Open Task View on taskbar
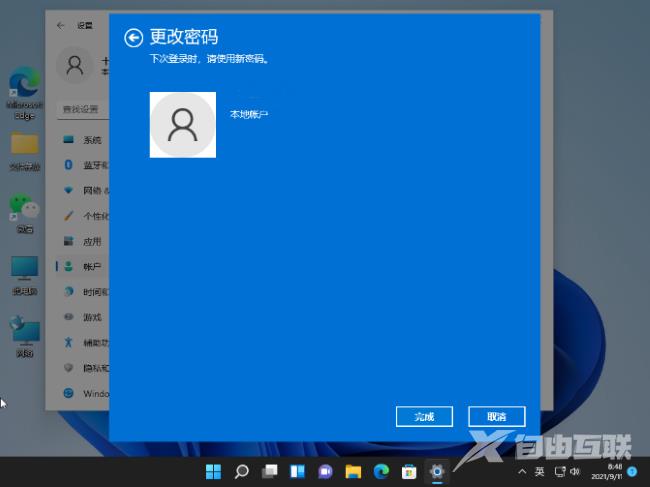This screenshot has height=487, width=650. click(269, 472)
